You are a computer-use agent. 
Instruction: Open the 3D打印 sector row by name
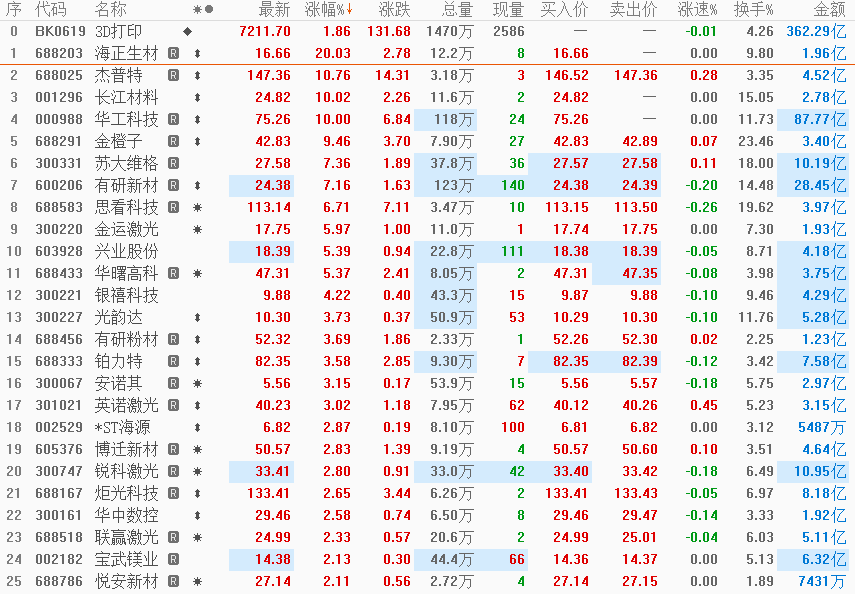(x=118, y=32)
